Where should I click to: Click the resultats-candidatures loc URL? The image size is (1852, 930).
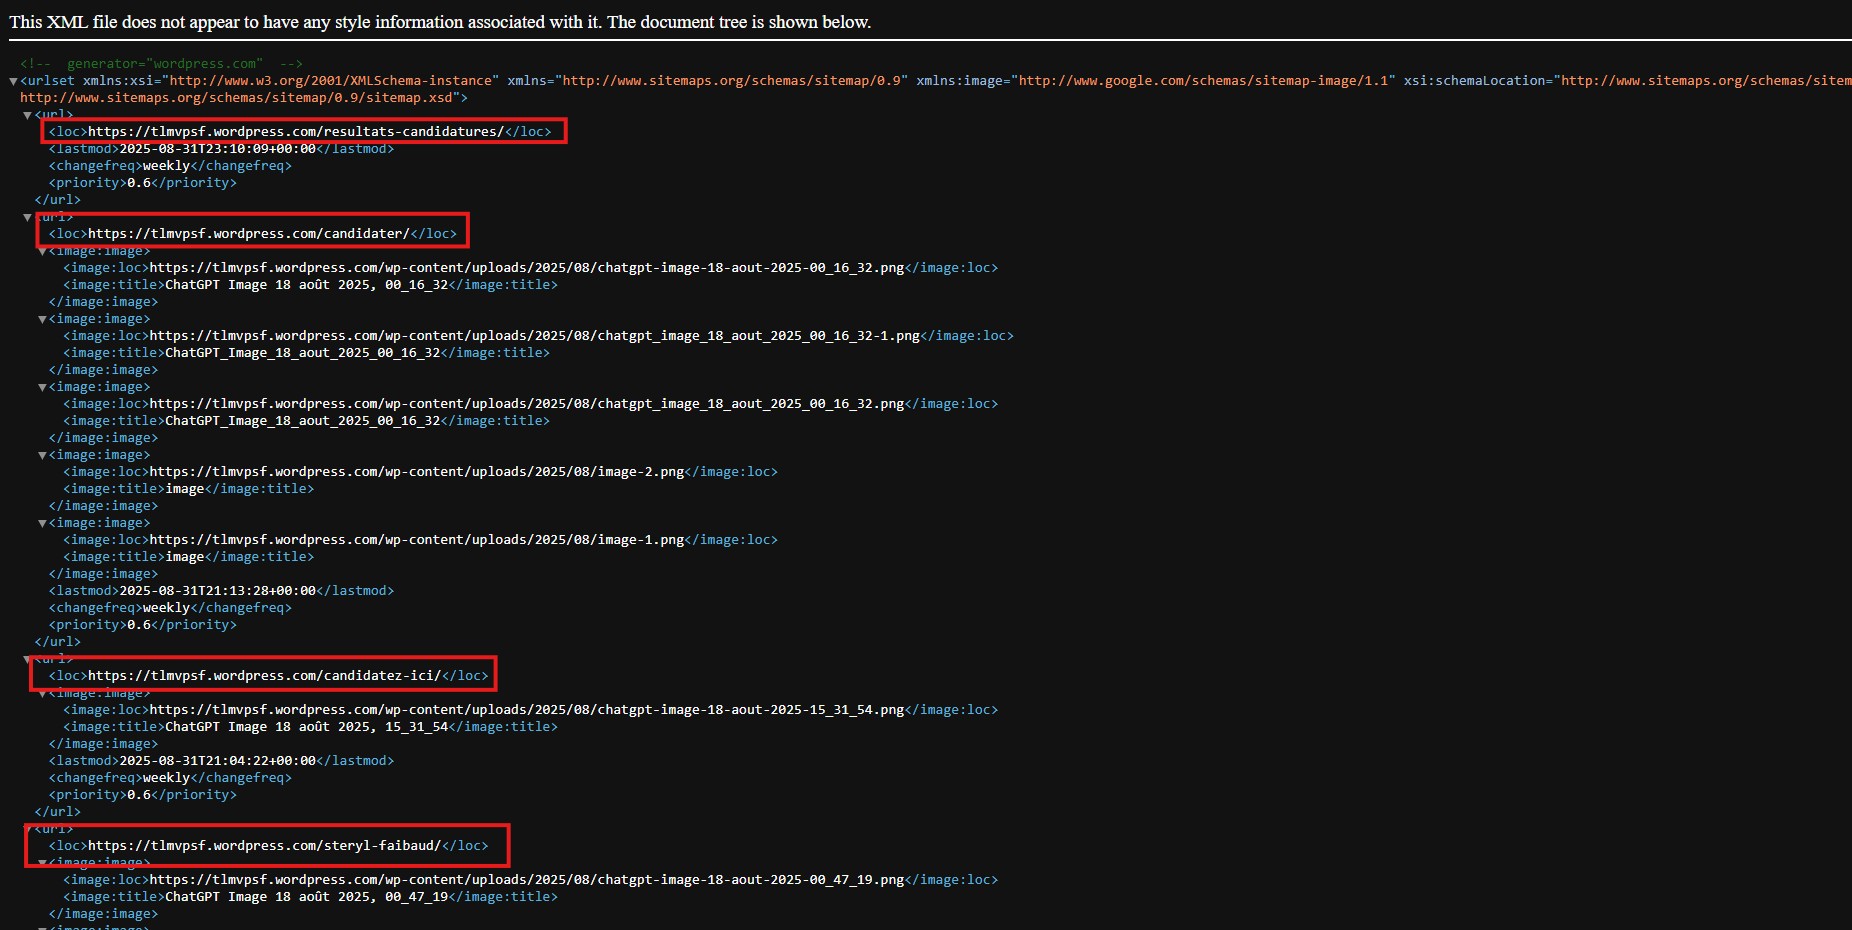pos(295,132)
